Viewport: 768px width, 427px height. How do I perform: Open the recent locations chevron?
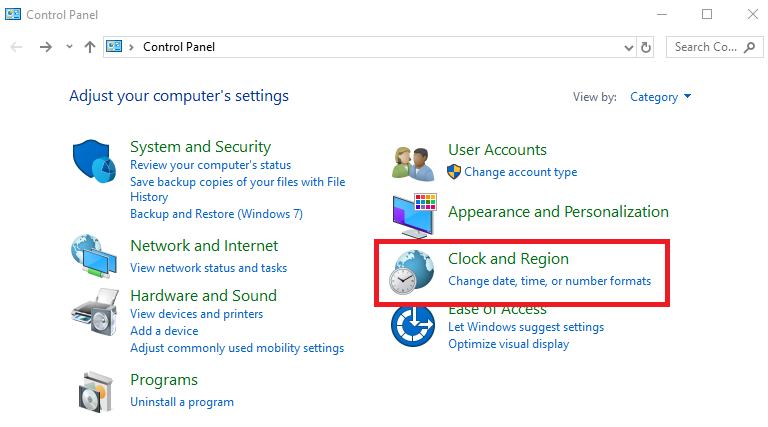tap(69, 47)
